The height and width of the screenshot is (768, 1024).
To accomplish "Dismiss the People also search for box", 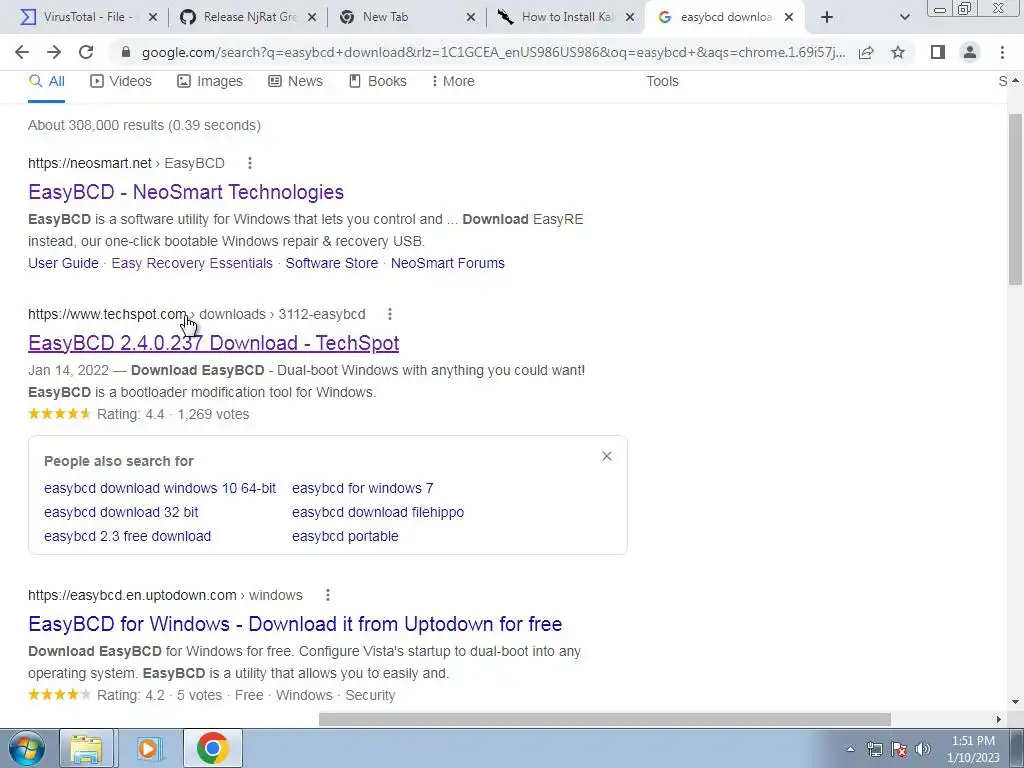I will coord(607,456).
